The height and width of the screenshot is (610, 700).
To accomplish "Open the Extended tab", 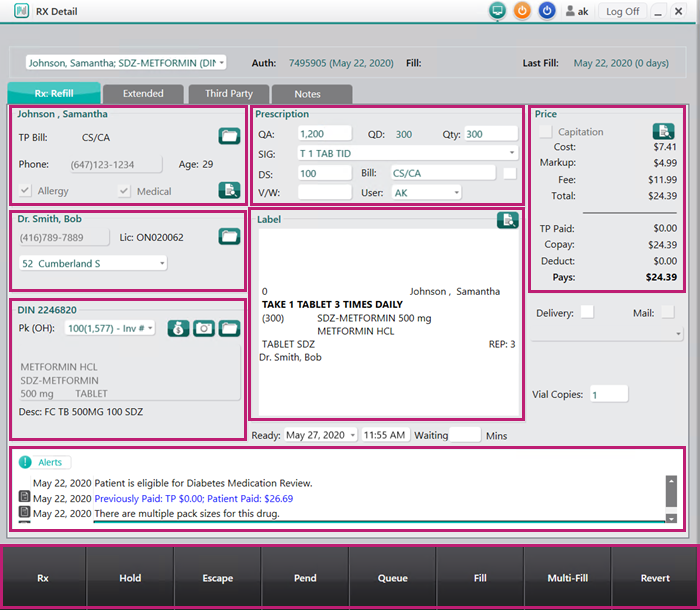I will tap(143, 94).
